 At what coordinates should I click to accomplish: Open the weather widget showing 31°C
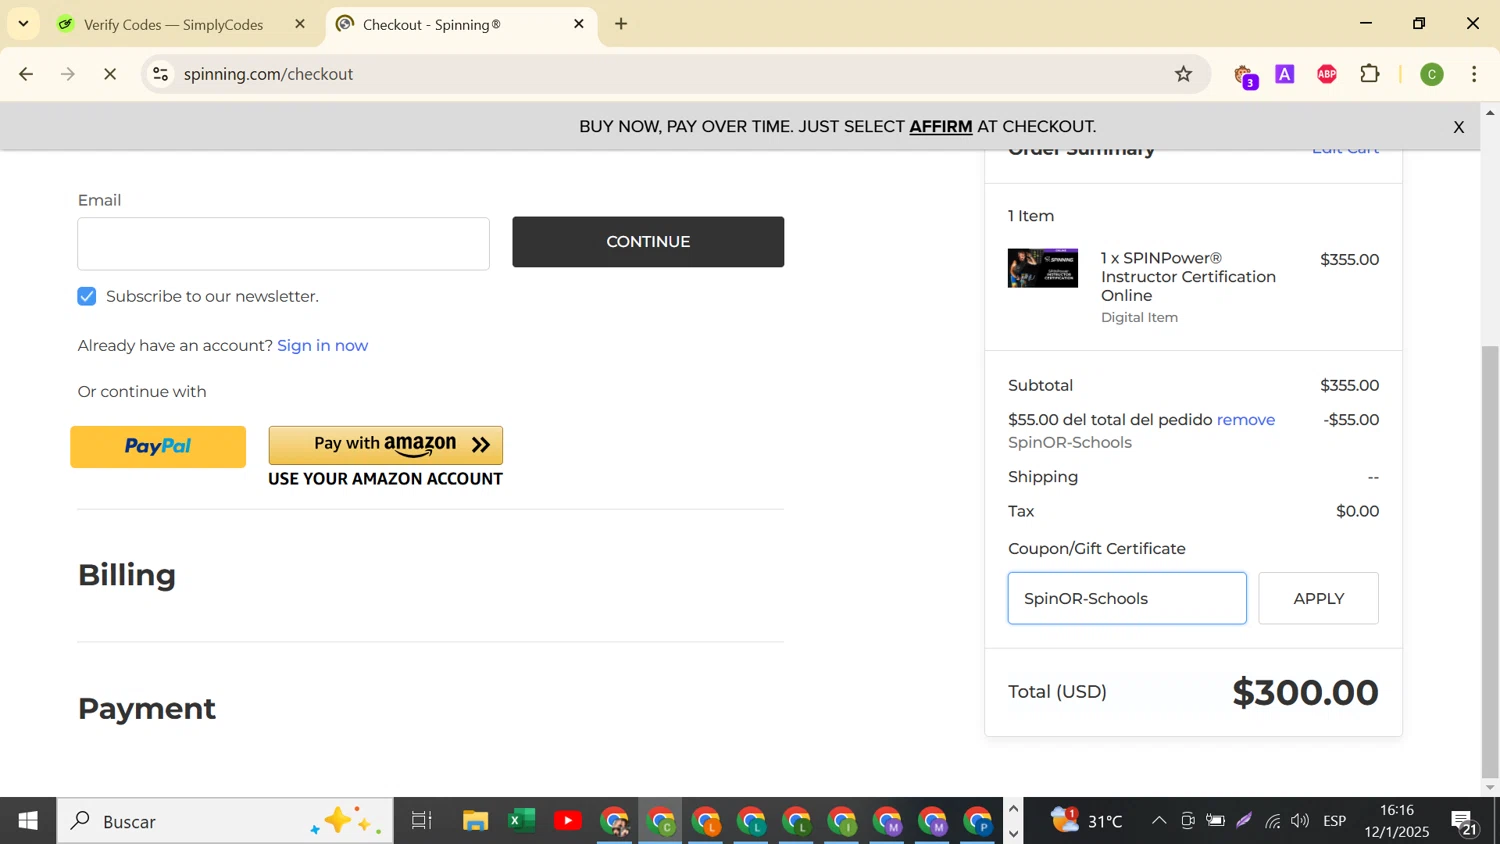pyautogui.click(x=1086, y=821)
